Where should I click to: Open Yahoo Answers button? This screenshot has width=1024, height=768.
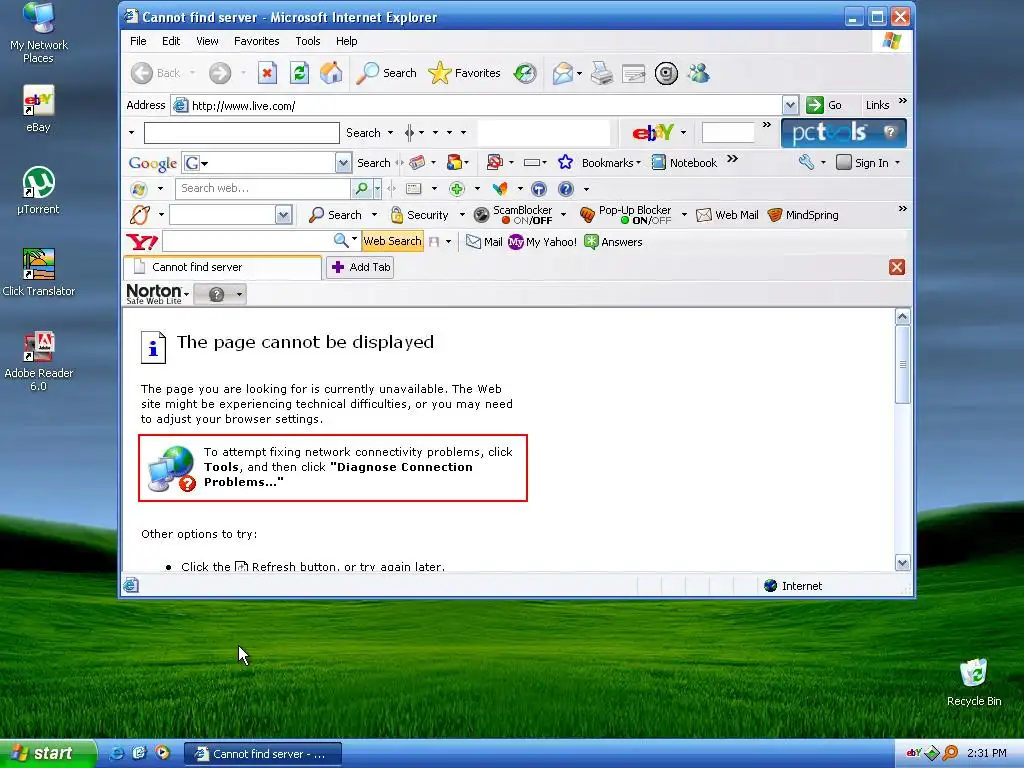pyautogui.click(x=613, y=242)
